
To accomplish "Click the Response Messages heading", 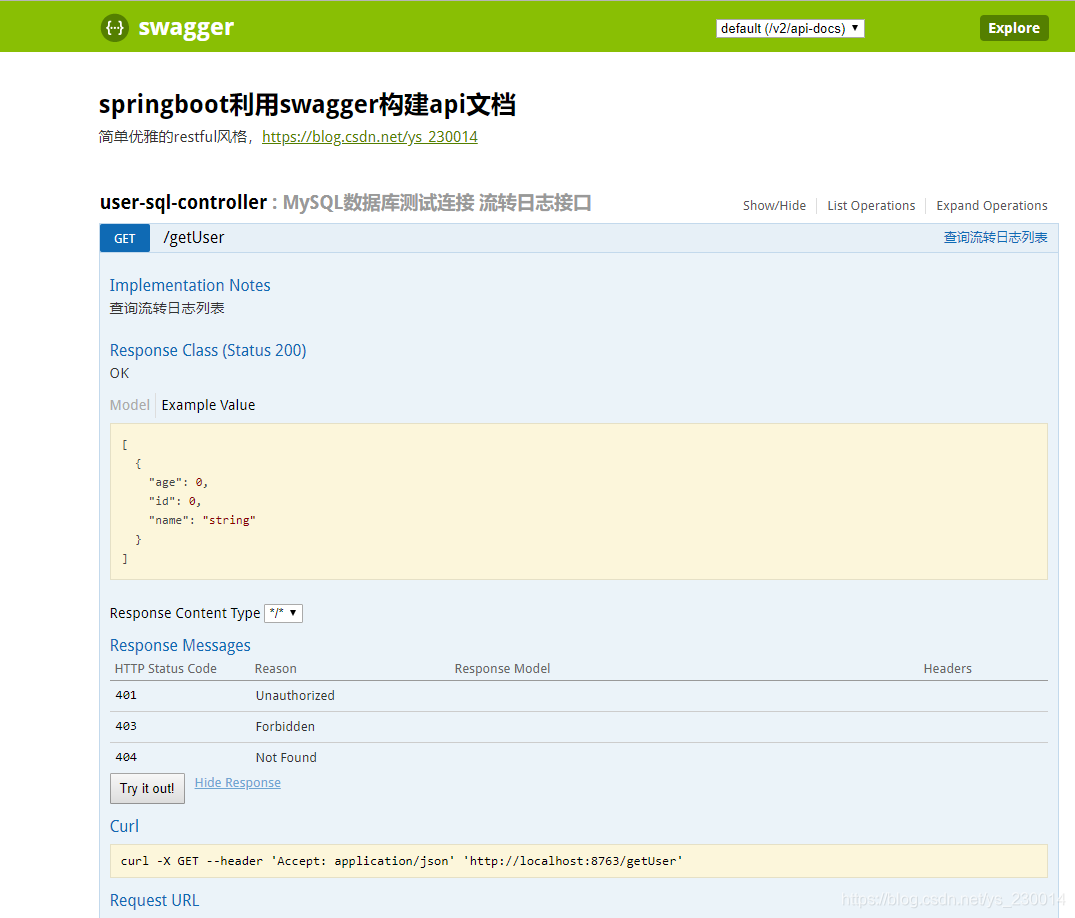I will [180, 645].
